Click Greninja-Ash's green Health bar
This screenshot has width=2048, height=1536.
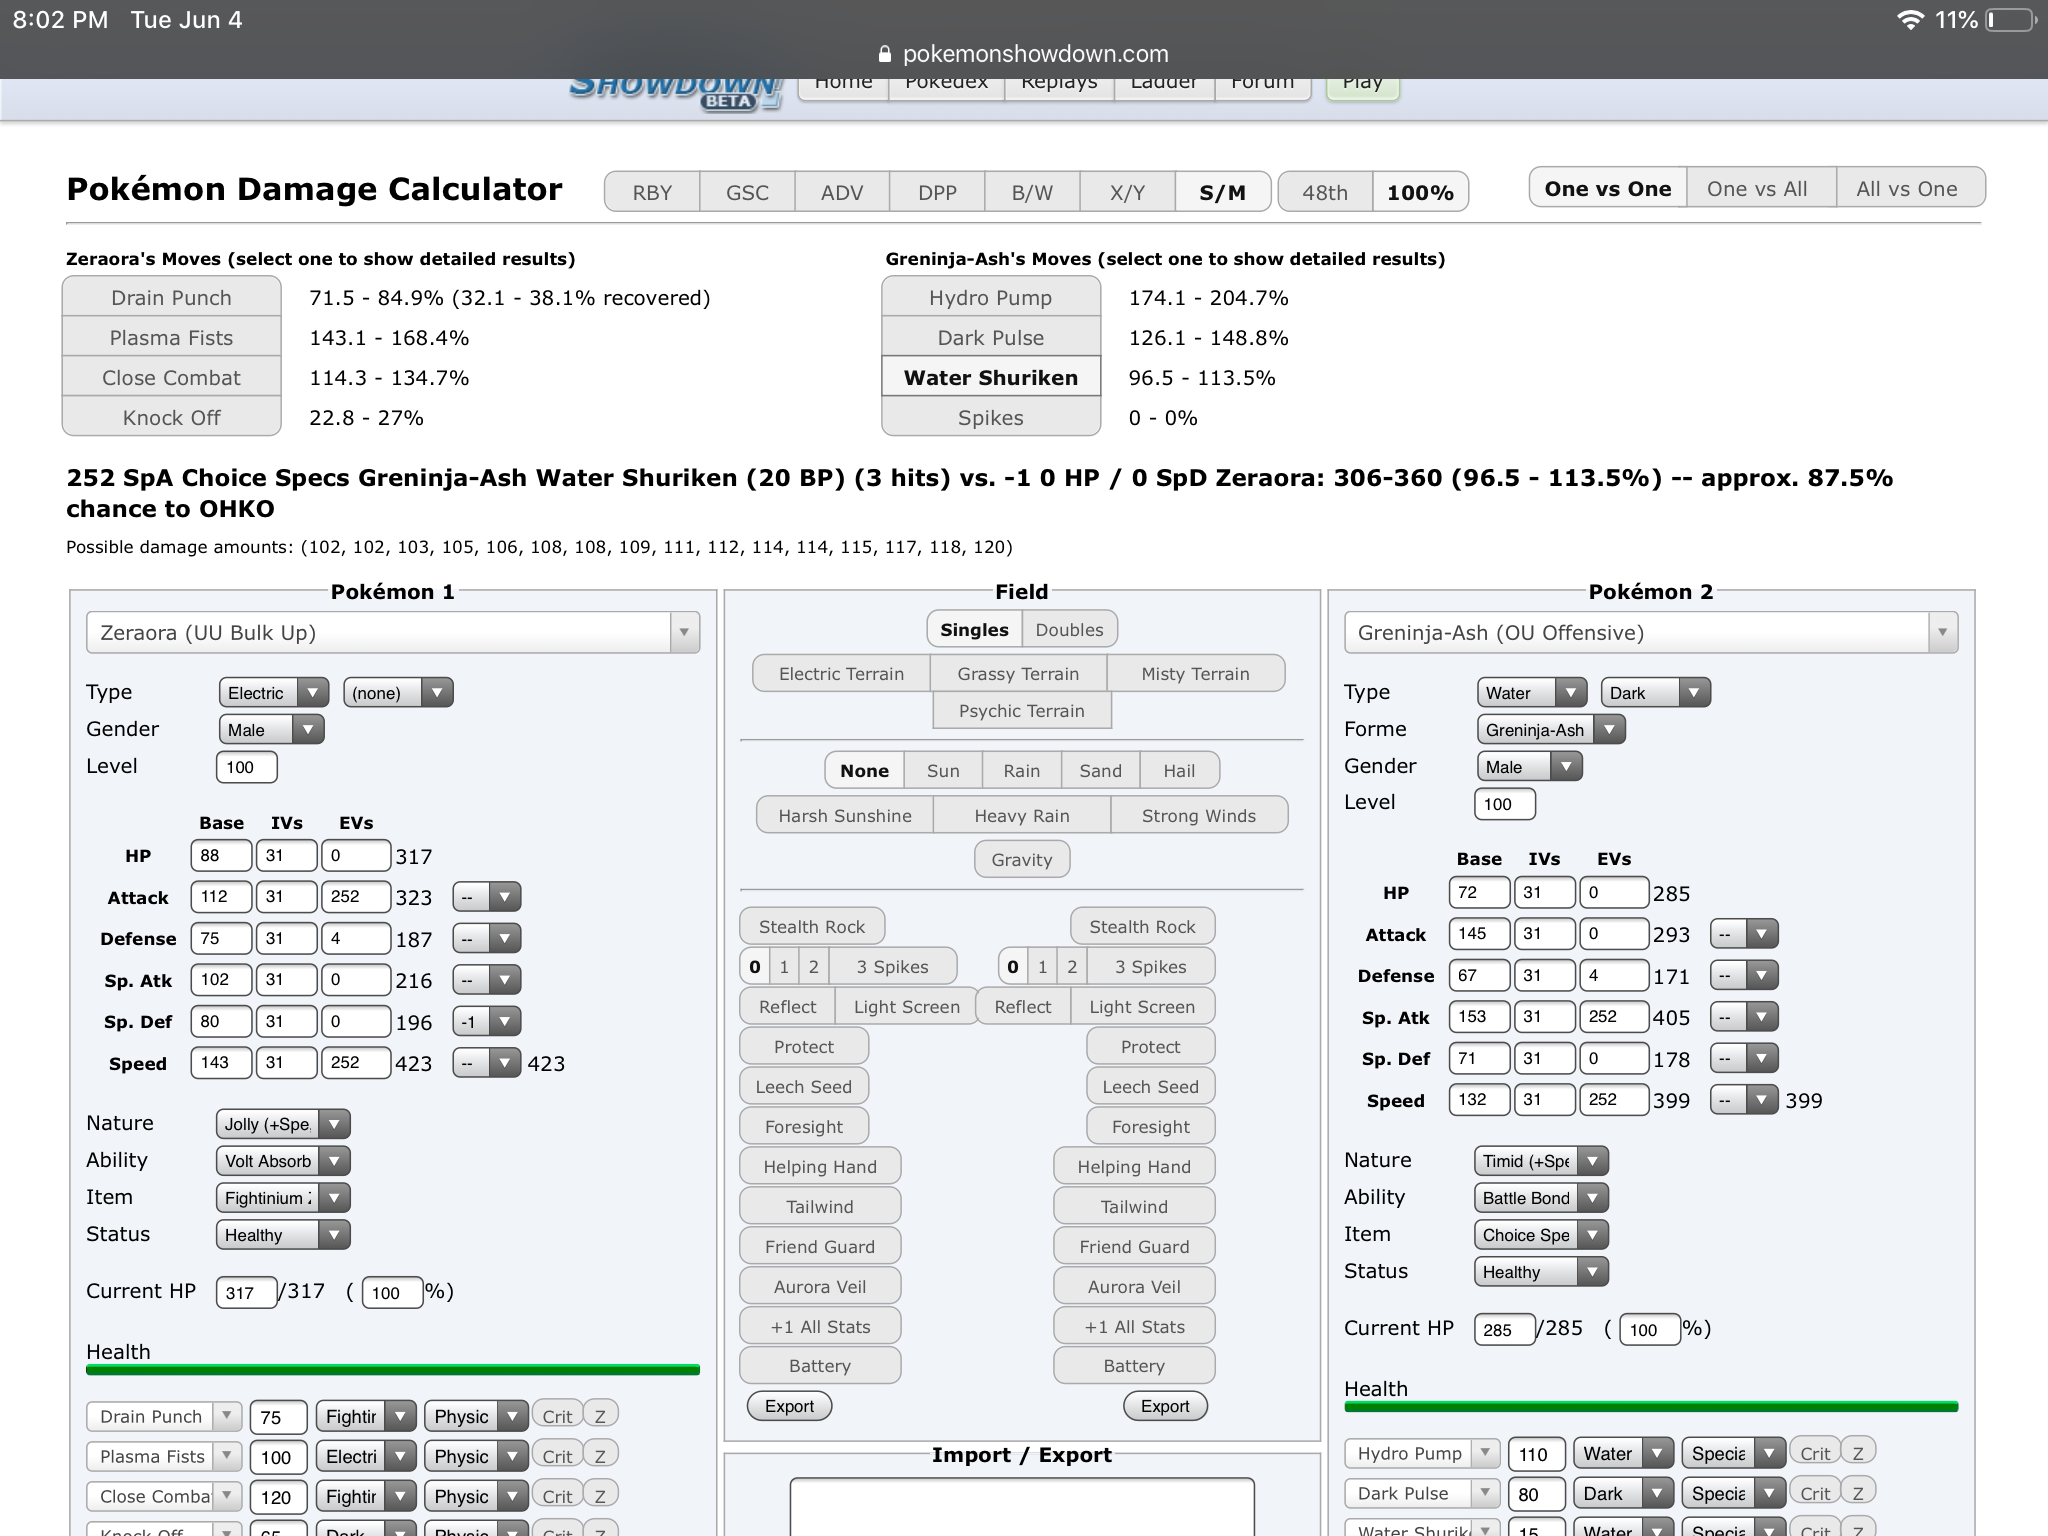(1651, 1407)
